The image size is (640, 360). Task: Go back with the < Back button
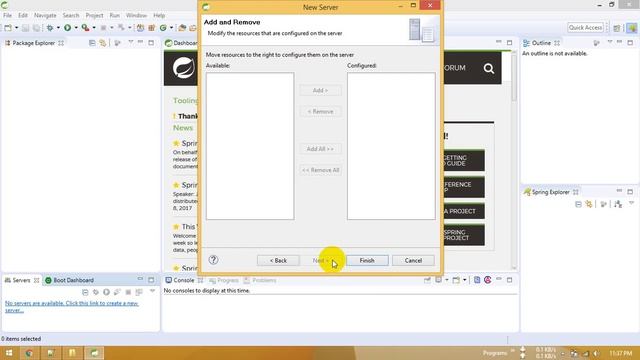click(x=278, y=260)
